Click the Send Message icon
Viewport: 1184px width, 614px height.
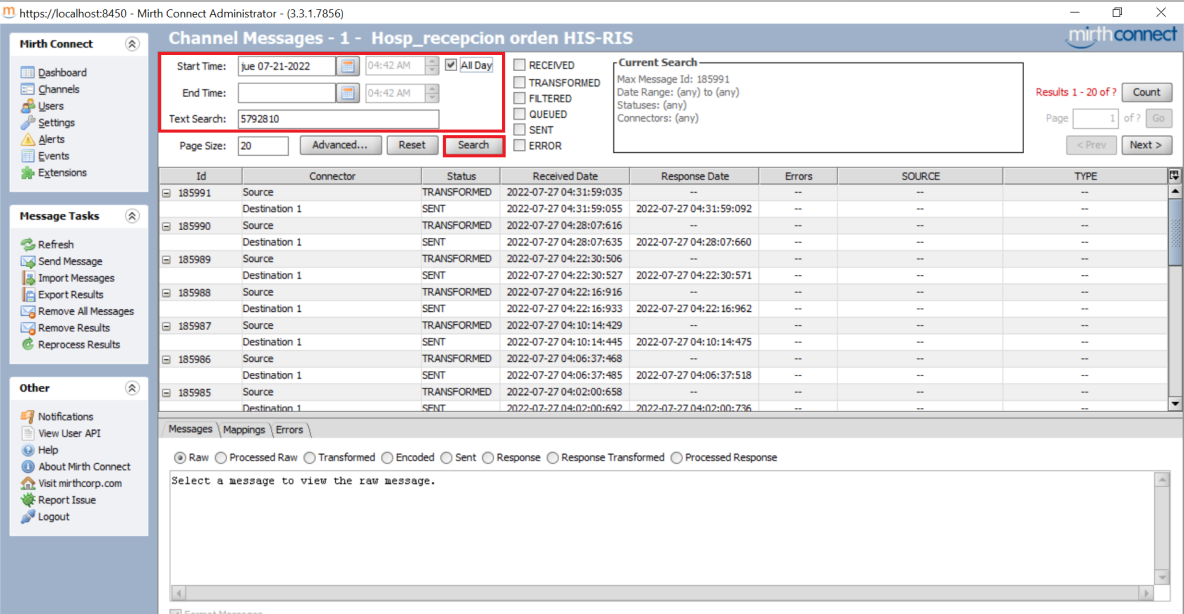(28, 261)
